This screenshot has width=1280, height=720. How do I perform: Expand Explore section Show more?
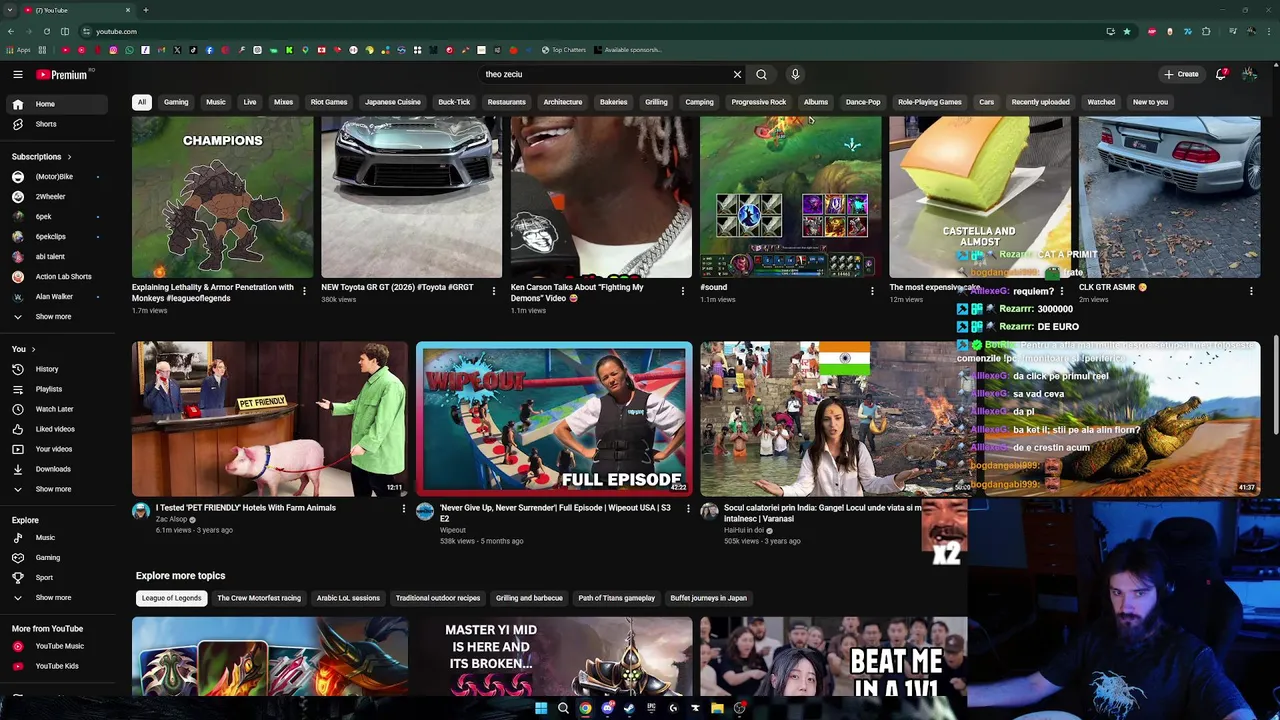(53, 598)
